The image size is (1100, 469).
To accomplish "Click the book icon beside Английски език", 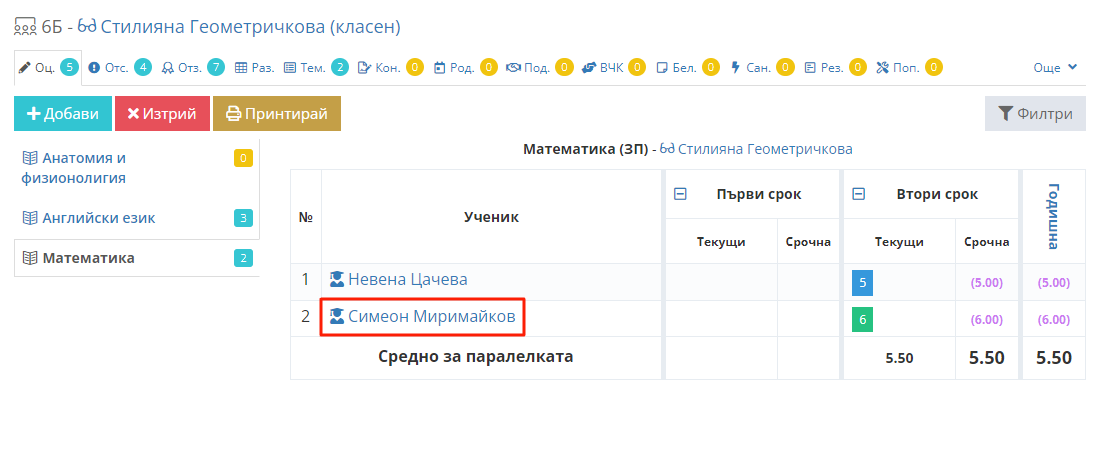I will [29, 218].
